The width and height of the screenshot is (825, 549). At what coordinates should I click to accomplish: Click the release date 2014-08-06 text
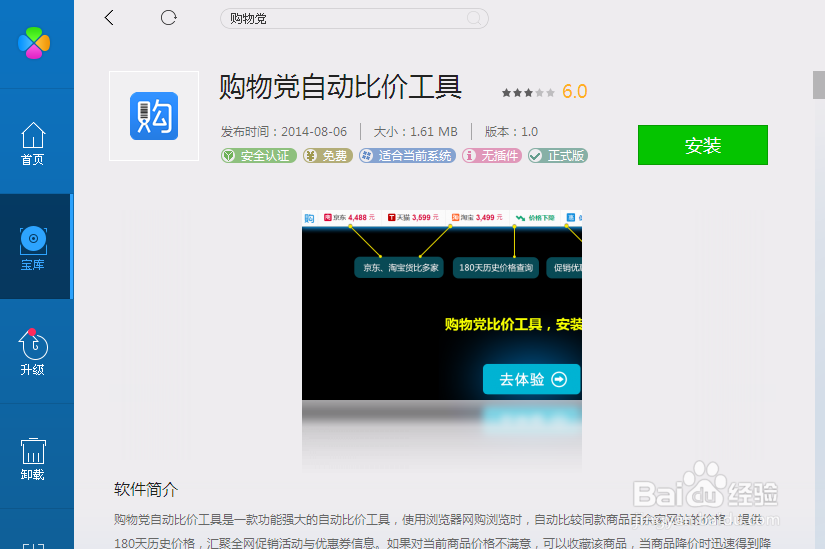click(x=284, y=132)
